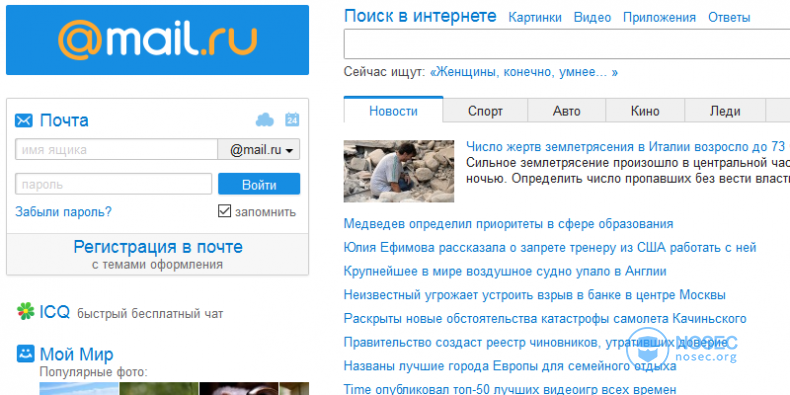Click the envelope icon next to Почта
Image resolution: width=790 pixels, height=395 pixels.
click(24, 120)
